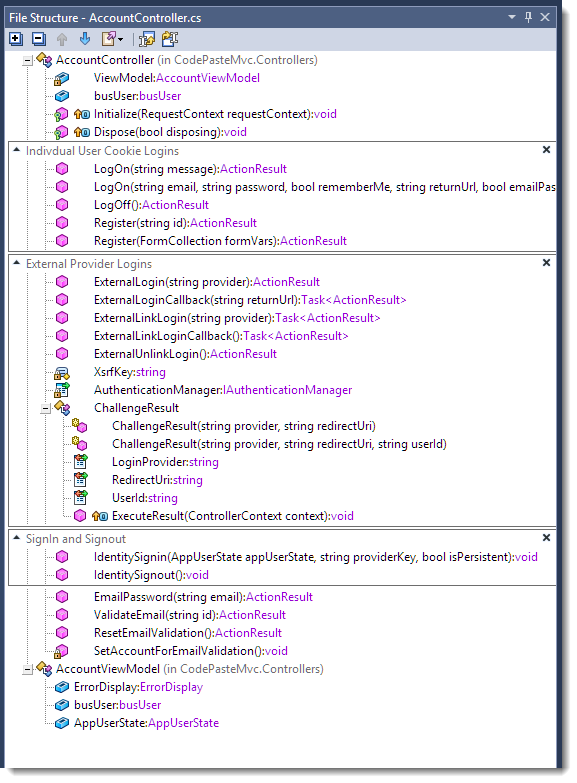This screenshot has width=577, height=783.
Task: Click the Expand All toolbar icon
Action: tap(15, 38)
